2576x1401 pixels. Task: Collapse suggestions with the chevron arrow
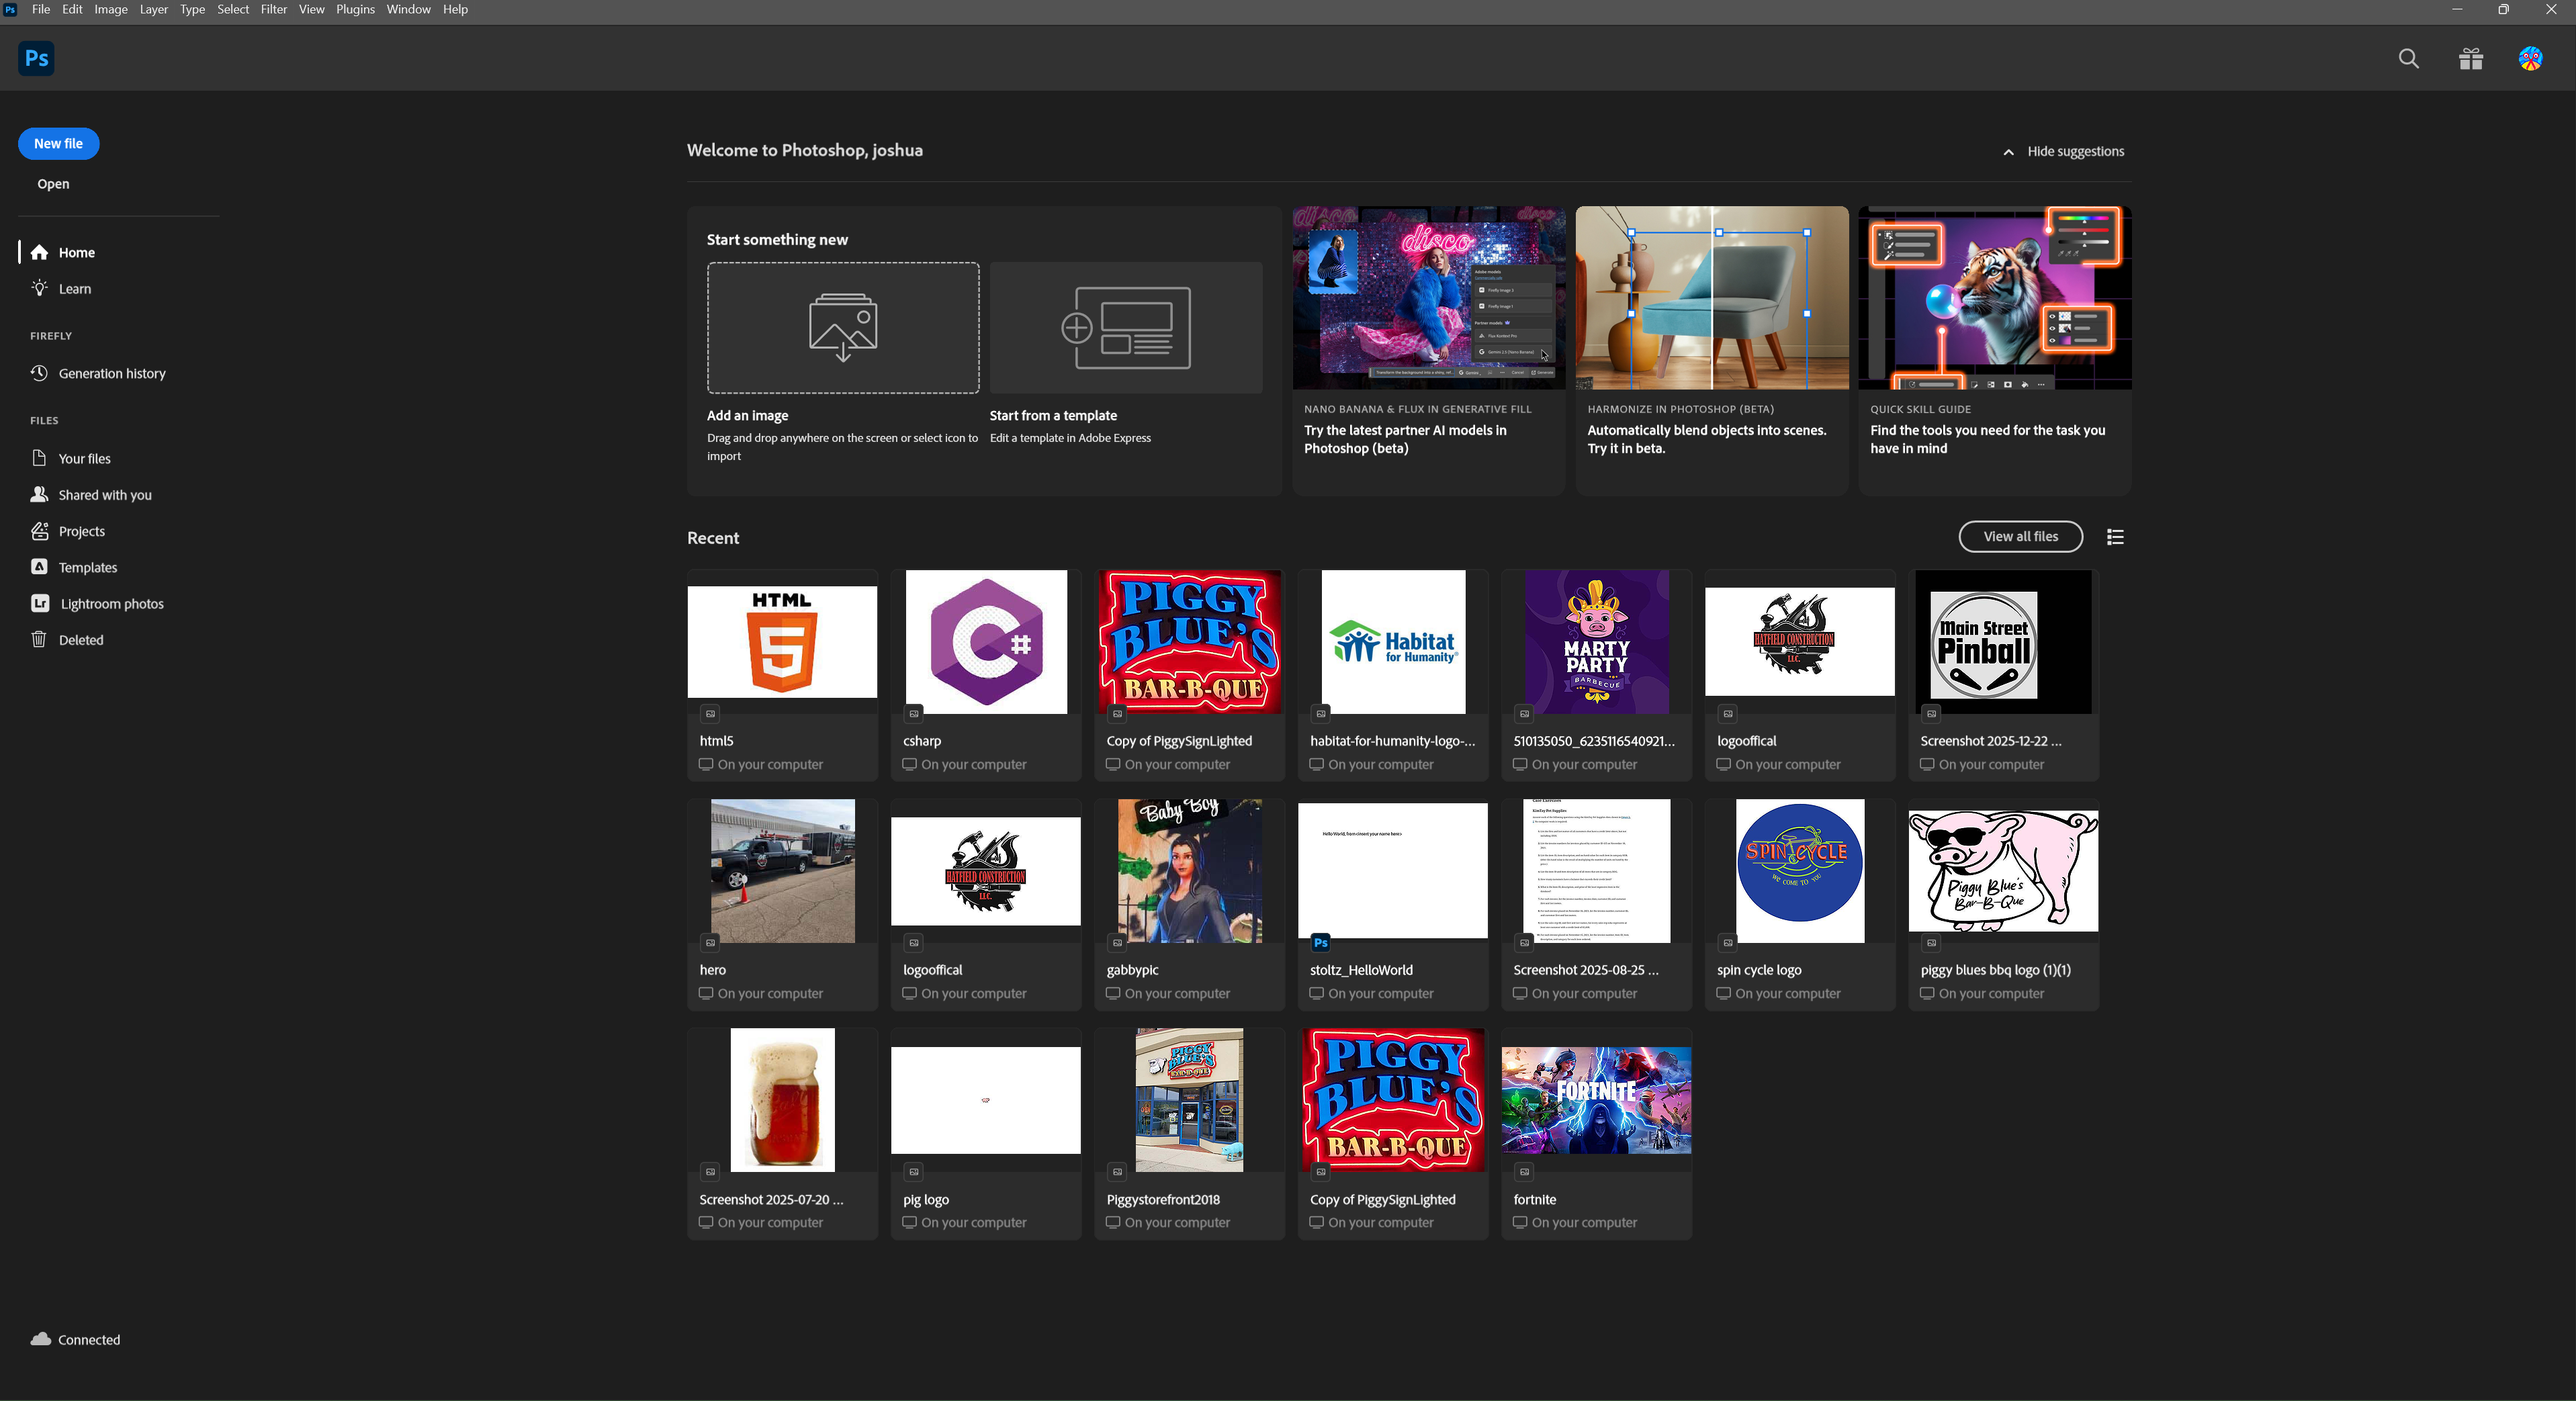pos(2008,152)
